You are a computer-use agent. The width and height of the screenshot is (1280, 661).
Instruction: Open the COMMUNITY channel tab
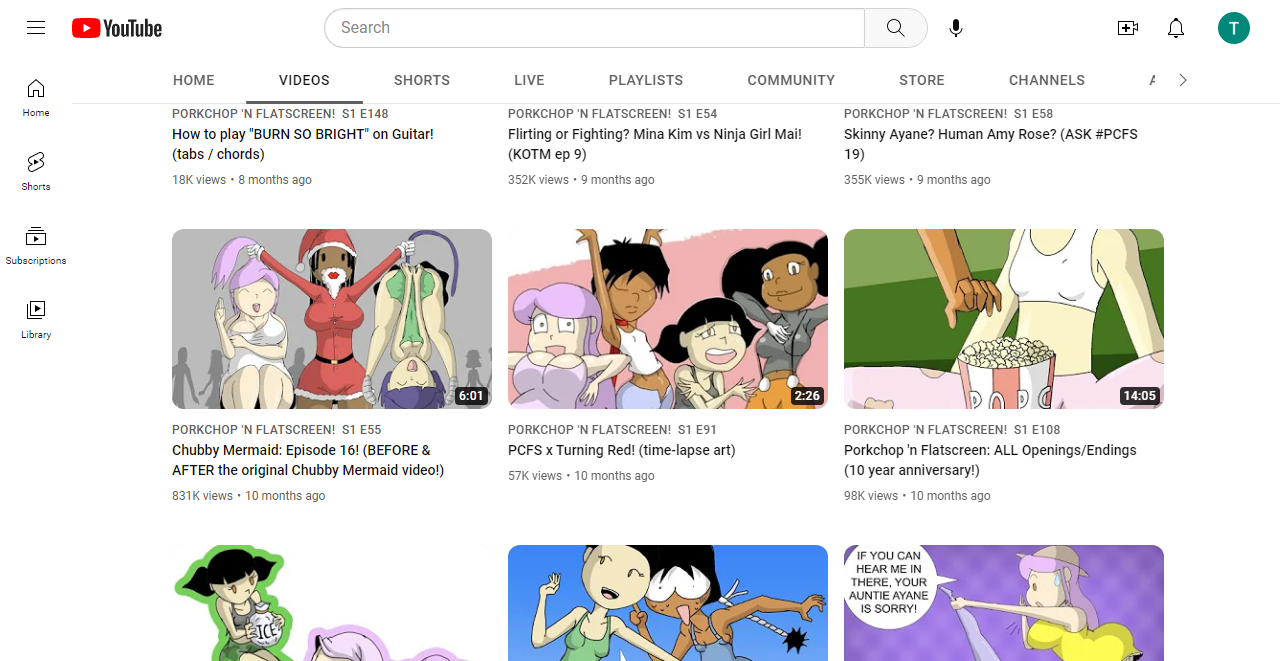791,80
